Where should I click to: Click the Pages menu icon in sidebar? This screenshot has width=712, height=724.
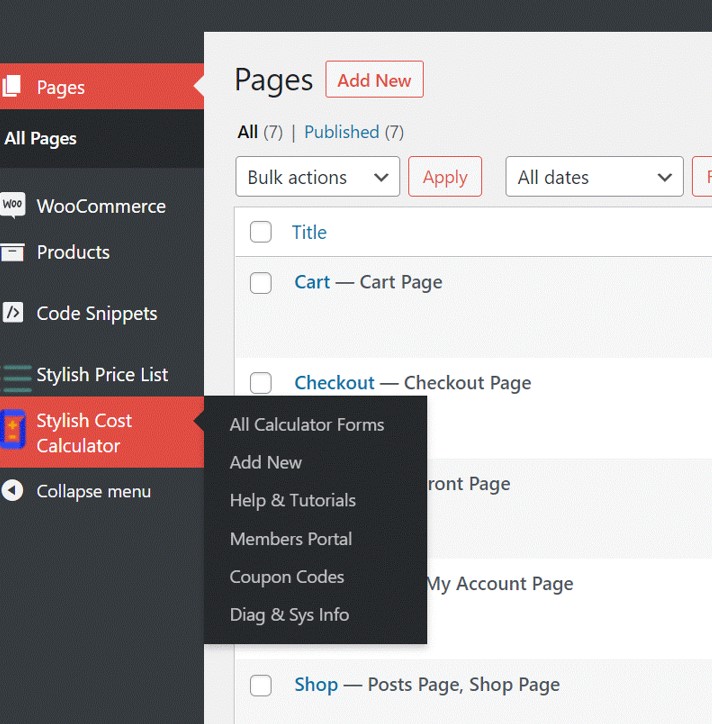[x=11, y=86]
